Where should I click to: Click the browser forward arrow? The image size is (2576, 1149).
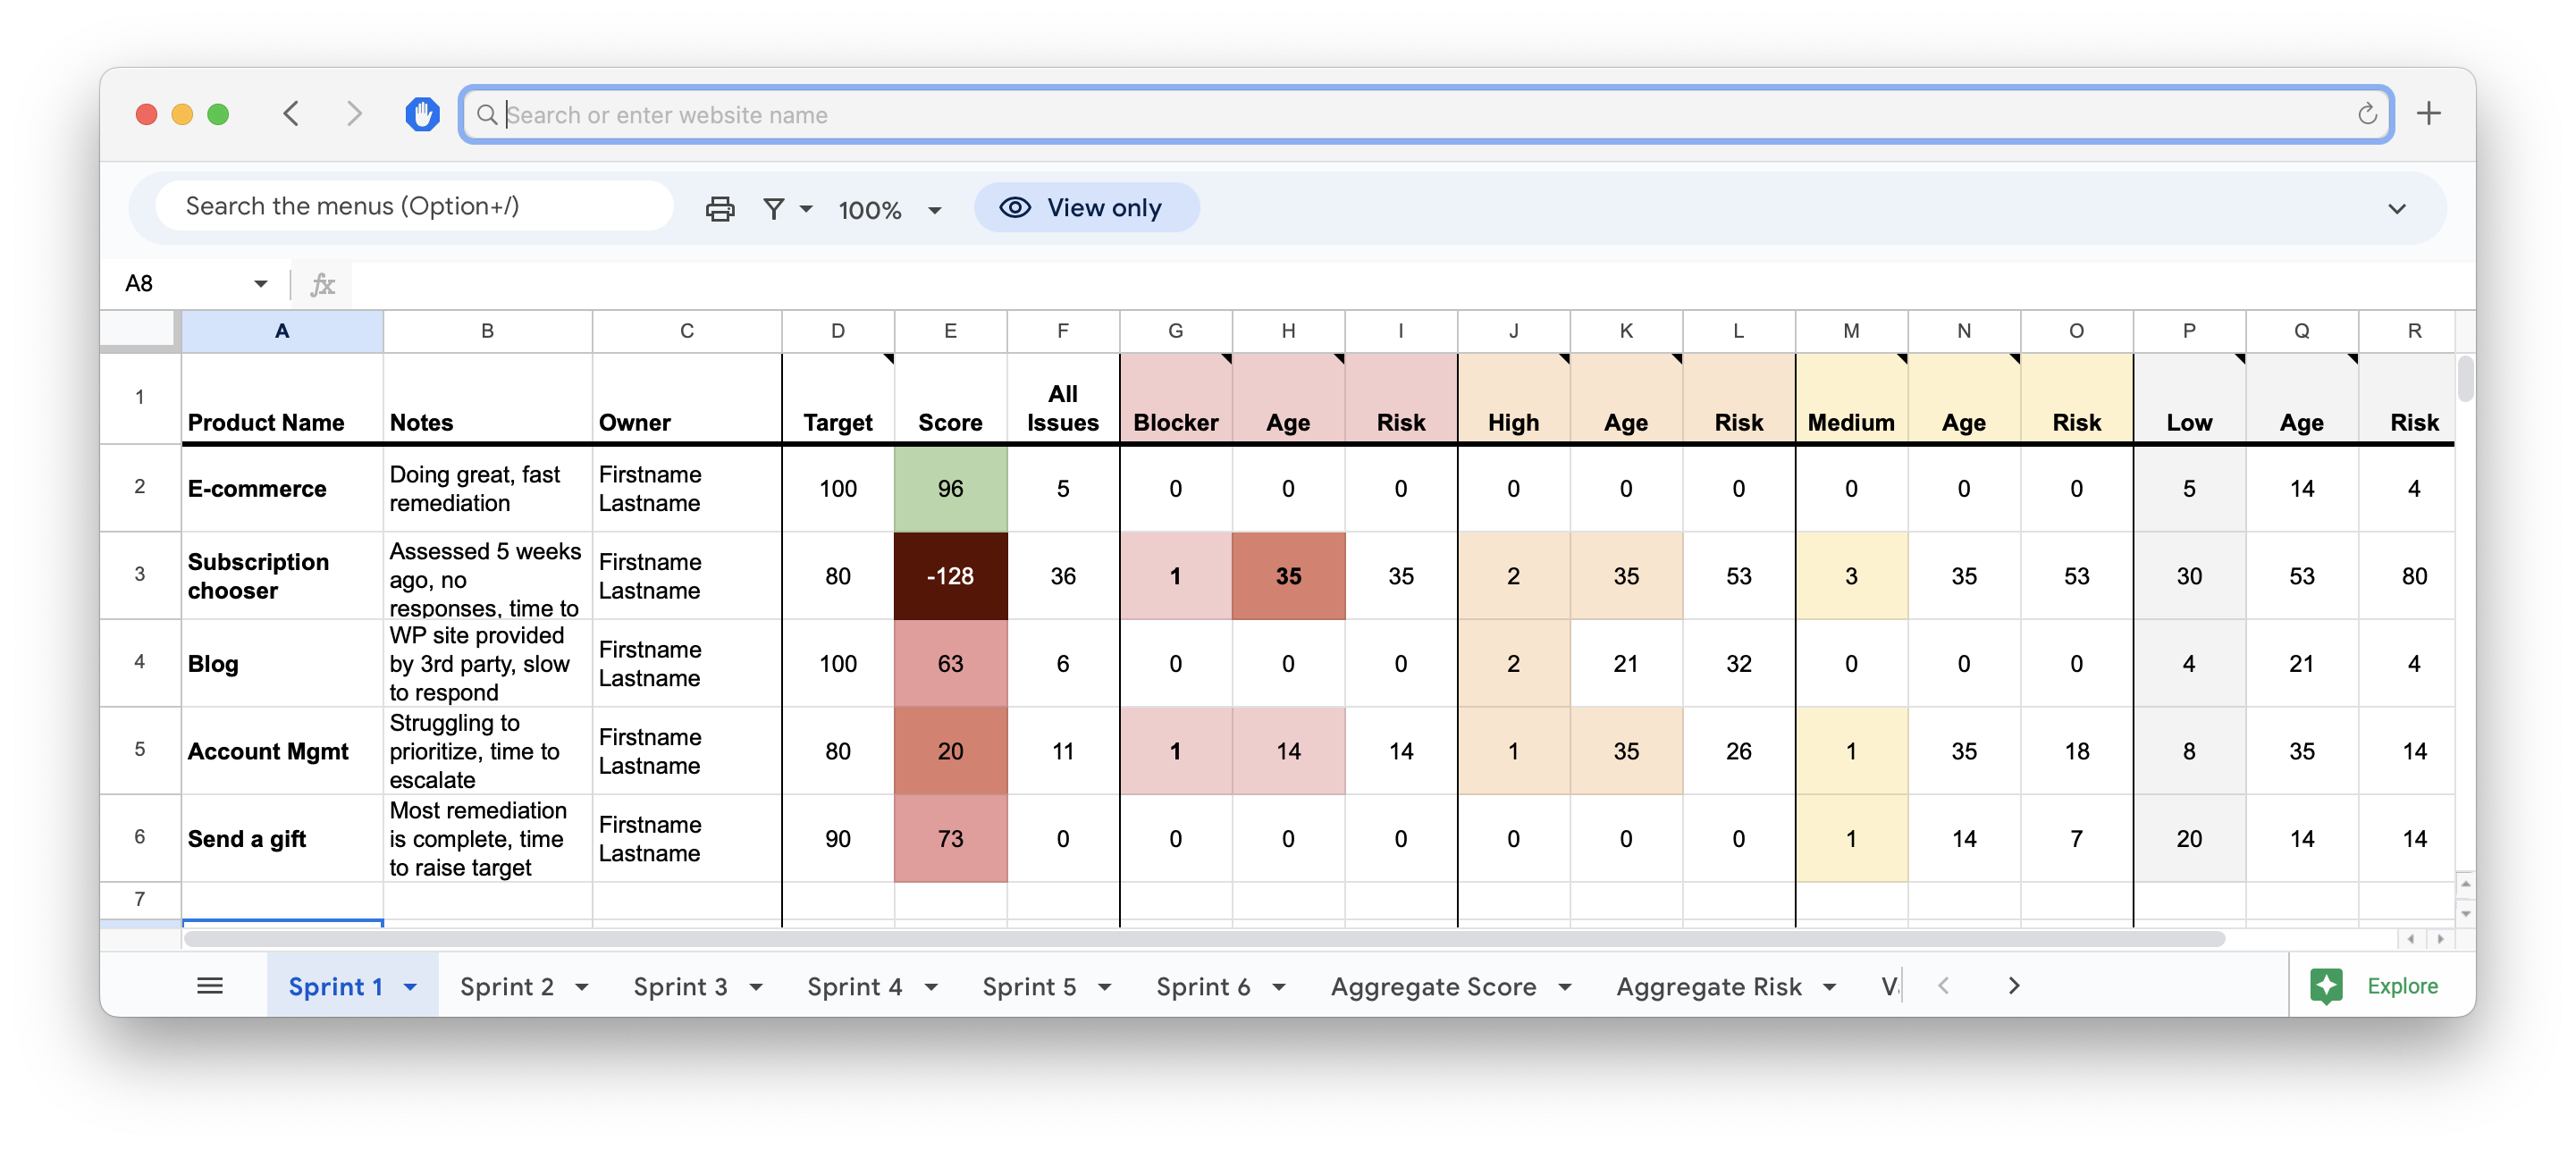coord(354,114)
